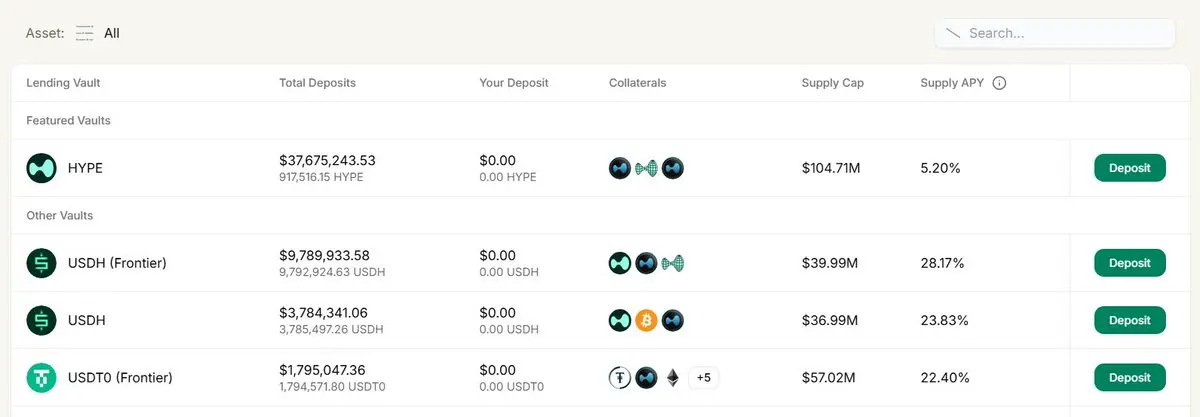1200x417 pixels.
Task: Click the USDT0 (Frontier) vault icon
Action: pyautogui.click(x=41, y=378)
